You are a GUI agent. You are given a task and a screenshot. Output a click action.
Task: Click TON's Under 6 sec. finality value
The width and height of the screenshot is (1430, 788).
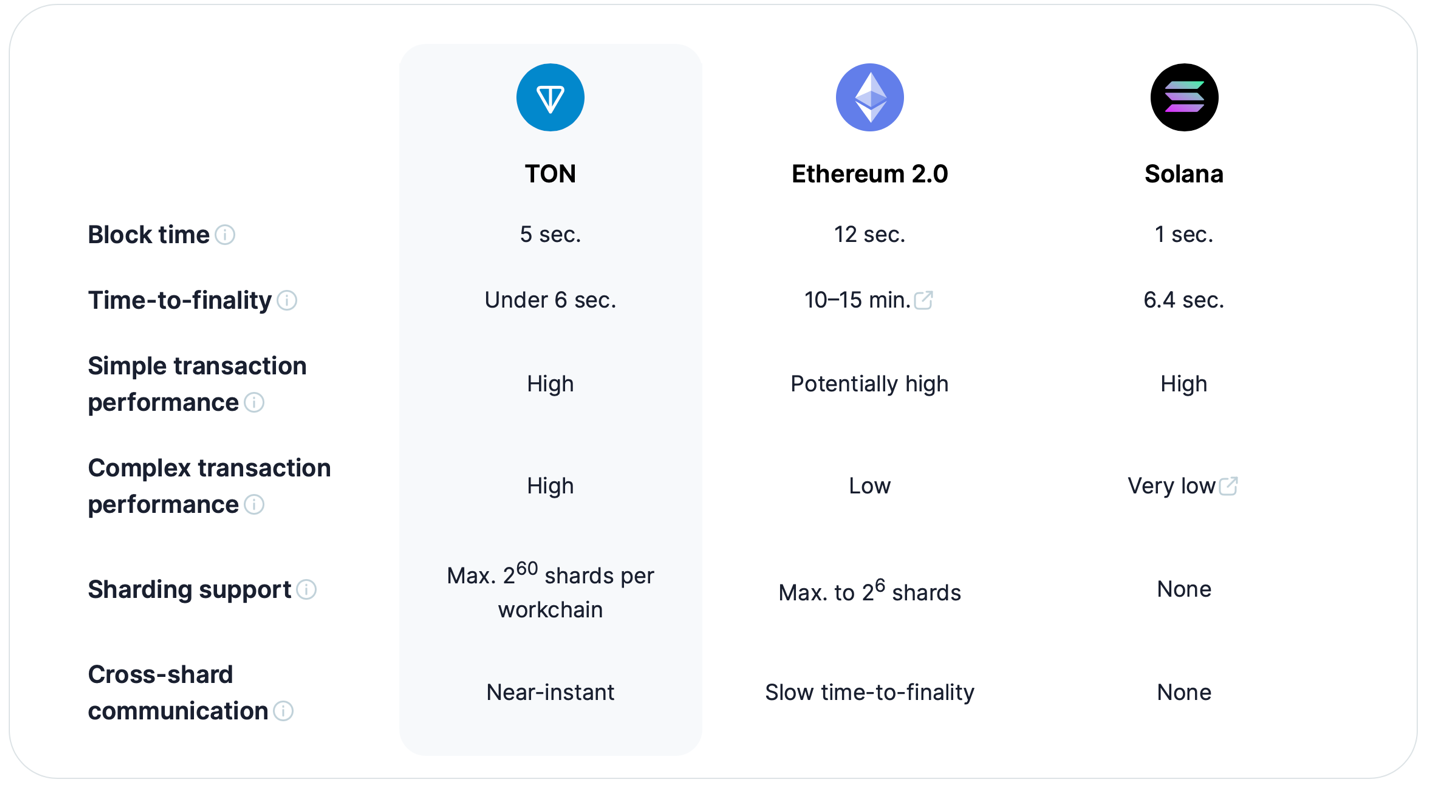(550, 300)
